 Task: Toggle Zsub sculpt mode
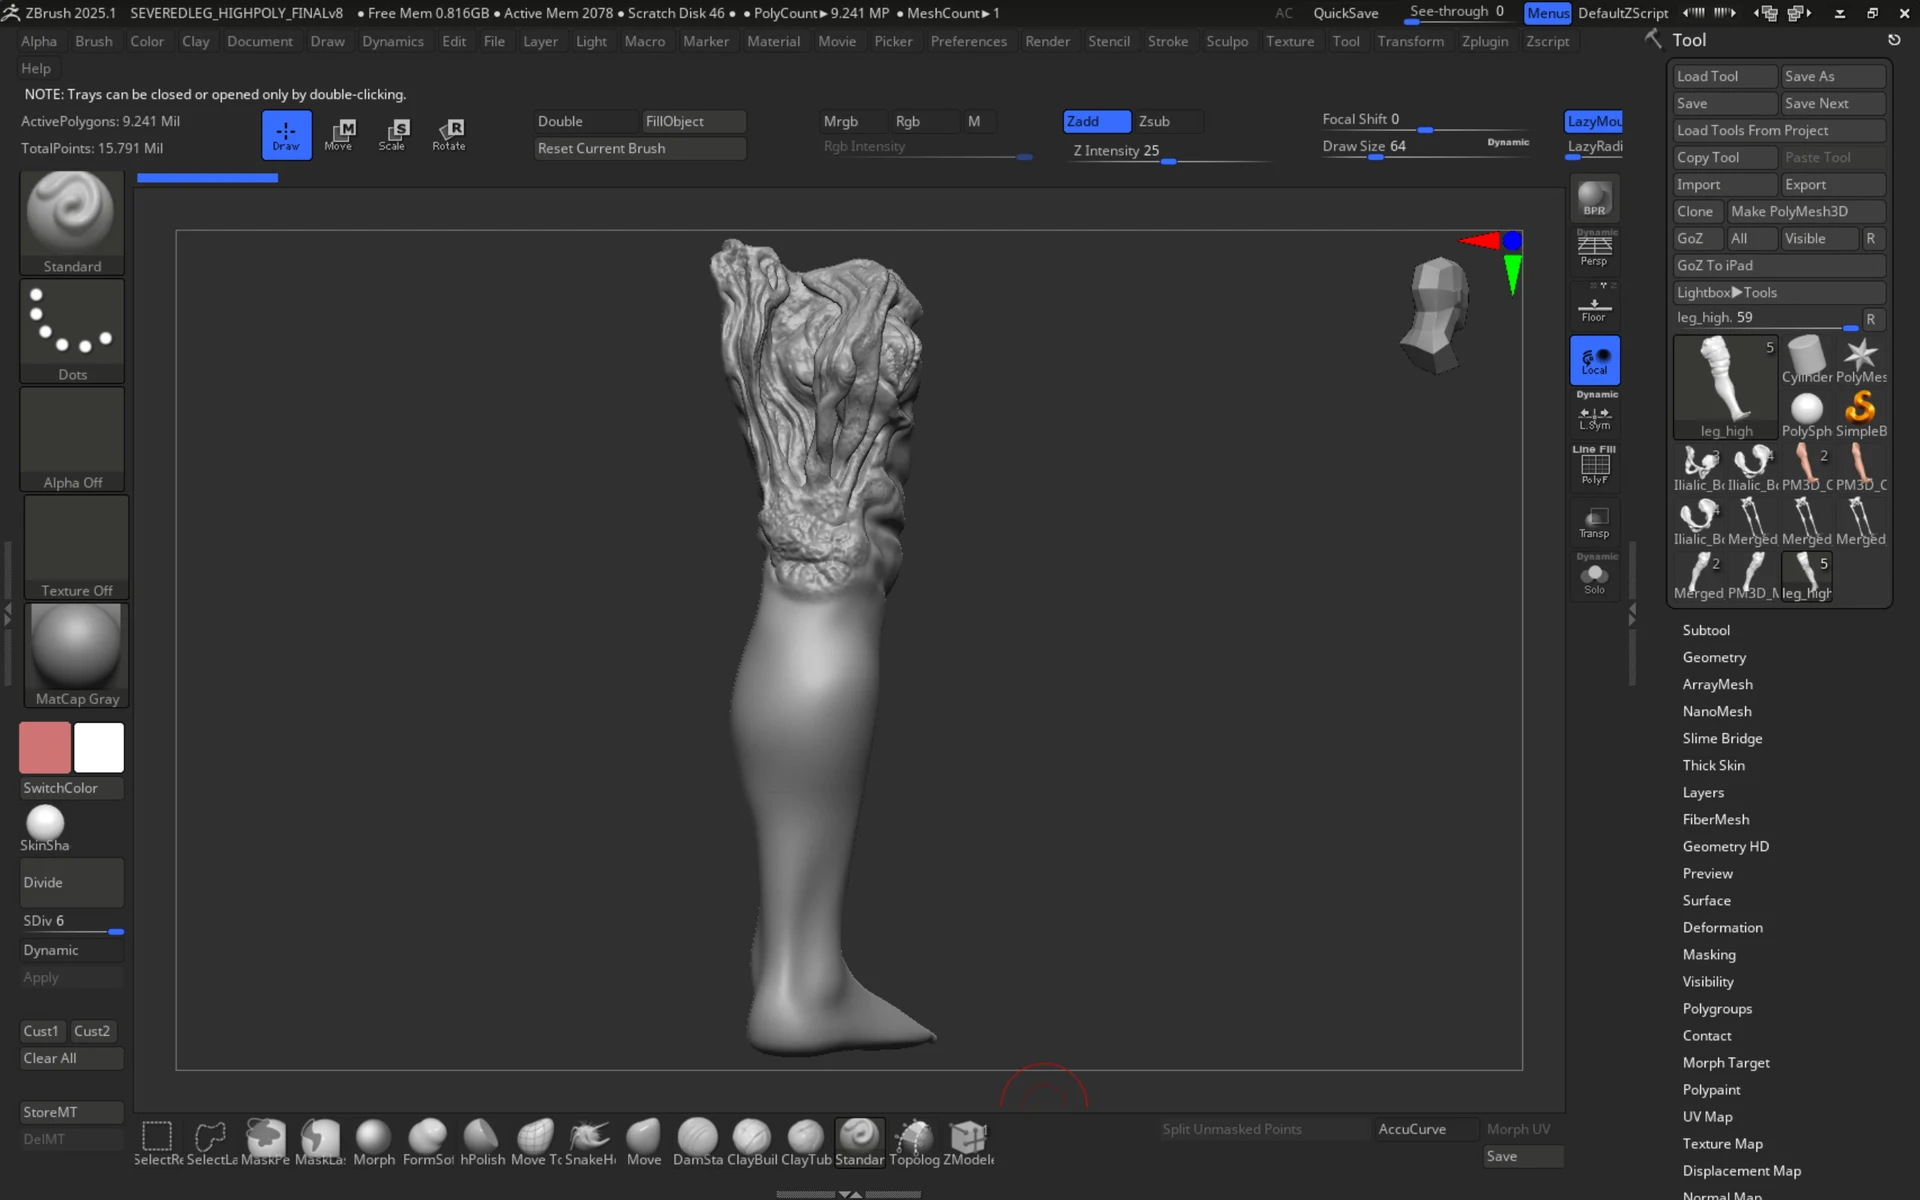click(1166, 121)
